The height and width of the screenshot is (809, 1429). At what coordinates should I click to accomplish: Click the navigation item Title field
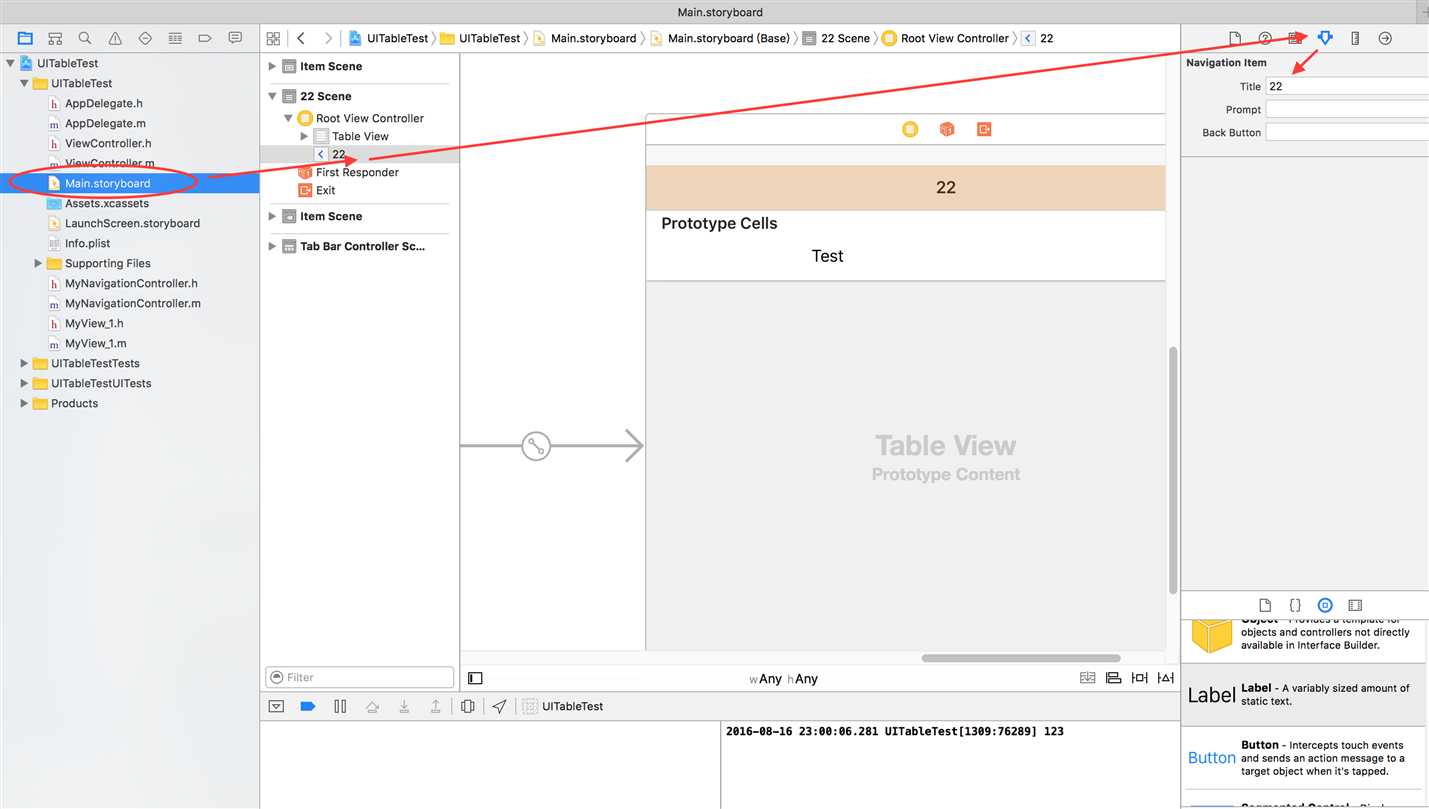point(1347,86)
